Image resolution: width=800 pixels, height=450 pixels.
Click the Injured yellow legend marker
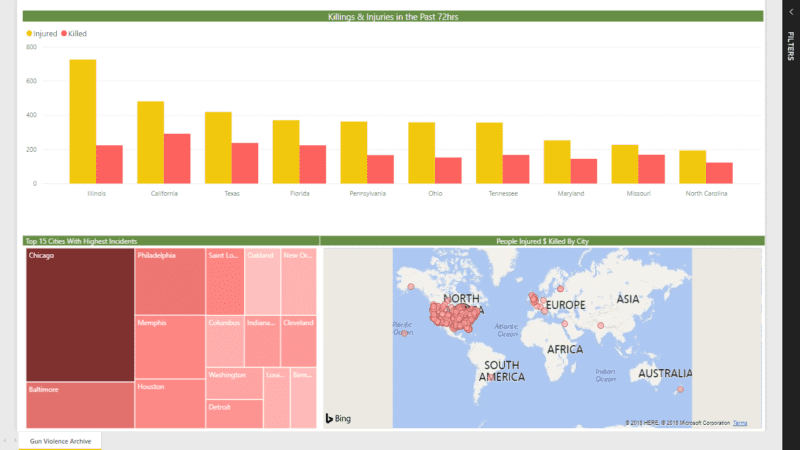(29, 33)
